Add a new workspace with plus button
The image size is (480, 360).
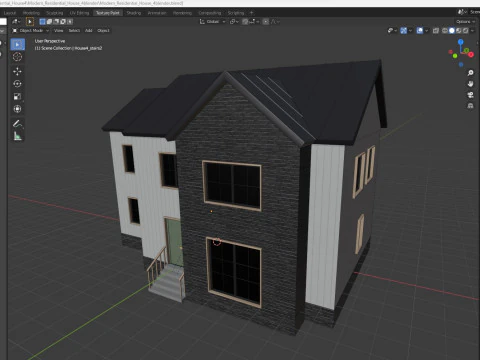(252, 13)
